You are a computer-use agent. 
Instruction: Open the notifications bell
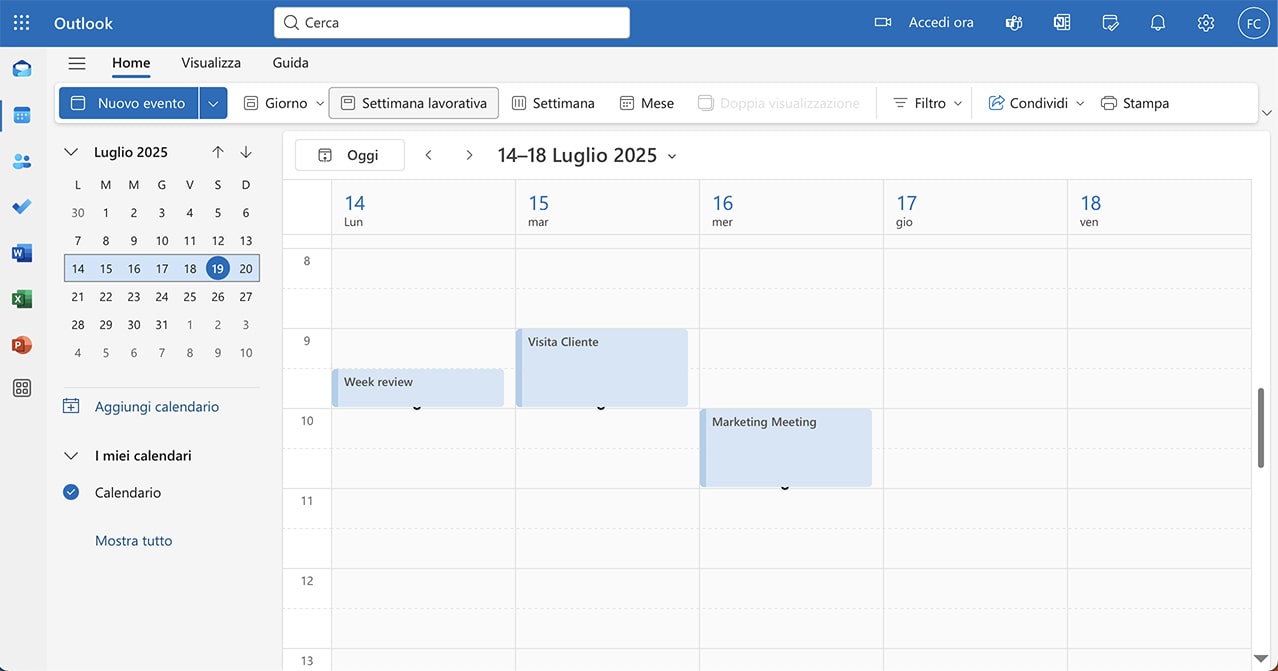(1157, 22)
